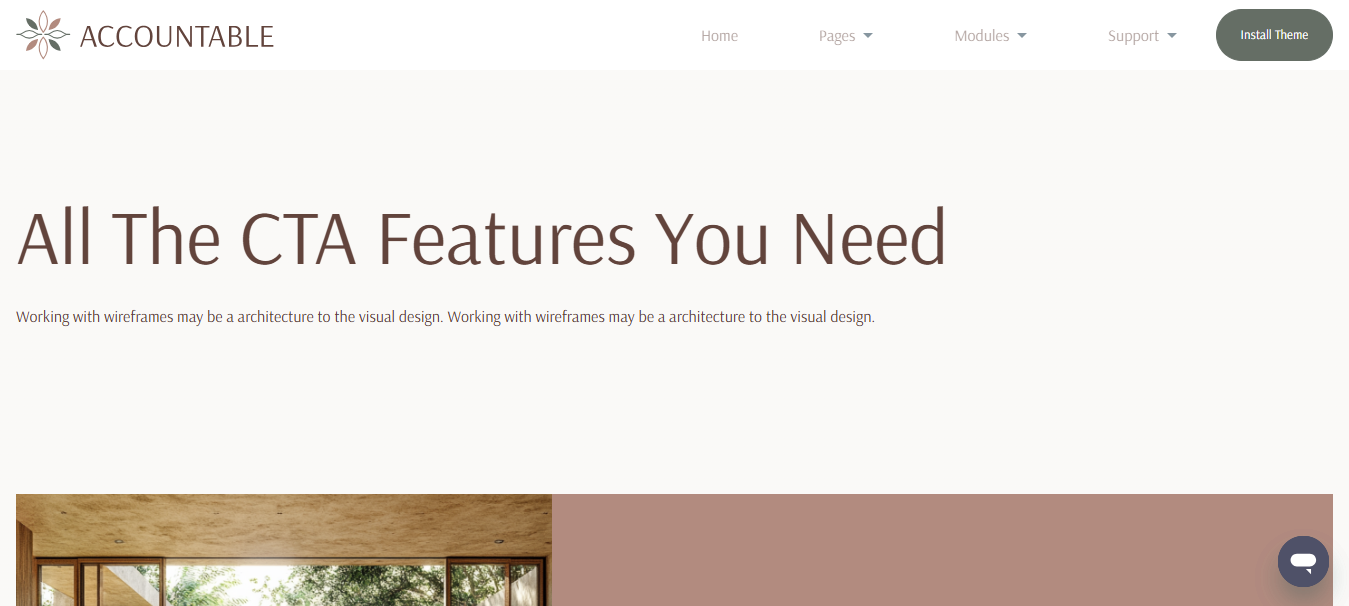Go to the Home navigation link
The image size is (1349, 606).
pos(719,36)
